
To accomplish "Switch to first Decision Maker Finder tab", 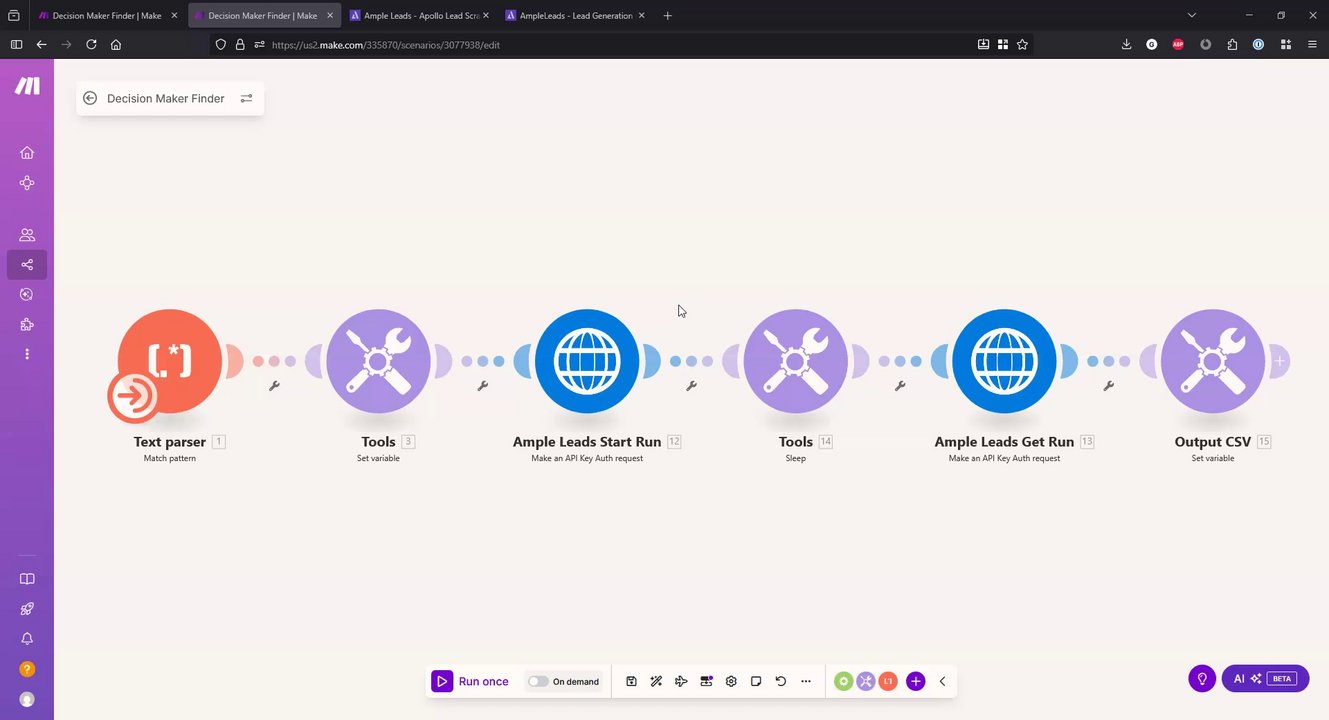I will pyautogui.click(x=106, y=15).
